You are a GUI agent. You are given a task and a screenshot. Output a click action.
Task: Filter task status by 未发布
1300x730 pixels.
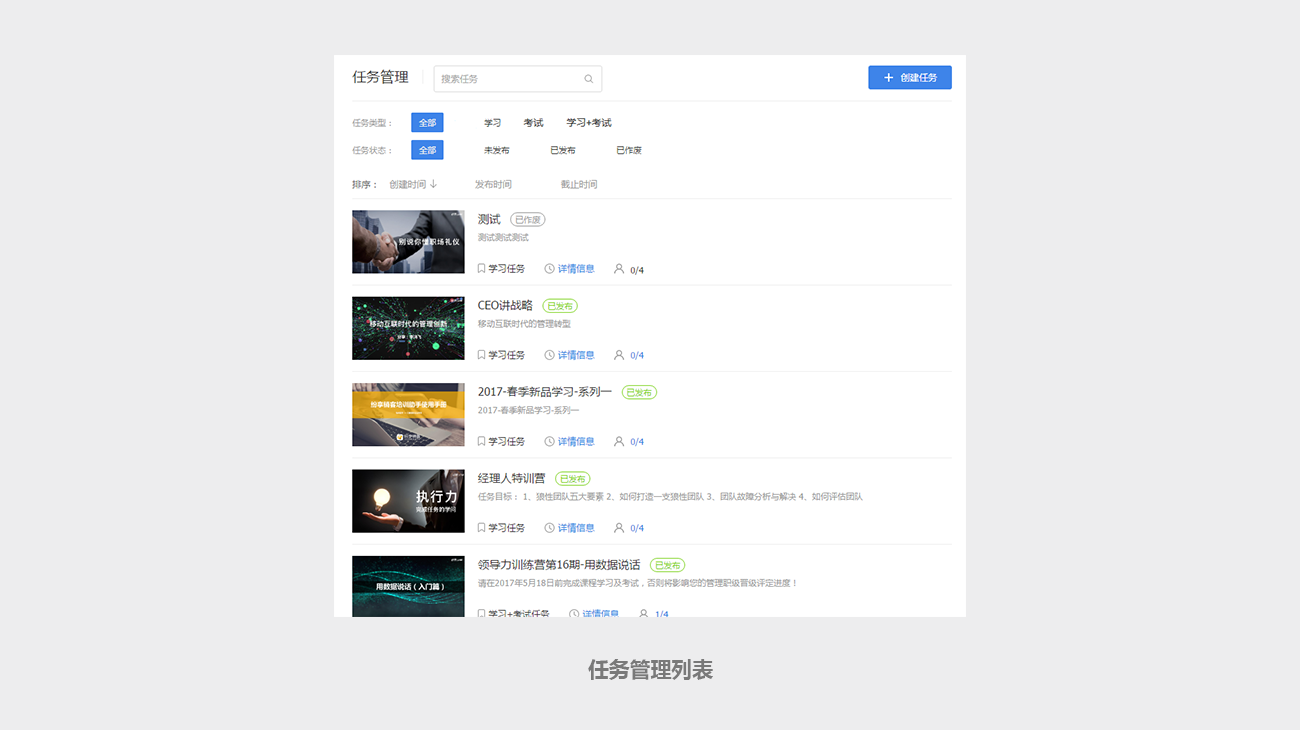[497, 150]
